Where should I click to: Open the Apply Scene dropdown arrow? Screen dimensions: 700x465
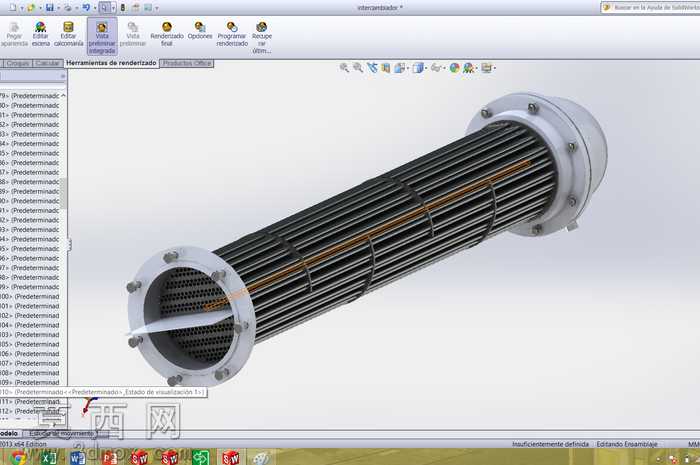click(x=476, y=68)
